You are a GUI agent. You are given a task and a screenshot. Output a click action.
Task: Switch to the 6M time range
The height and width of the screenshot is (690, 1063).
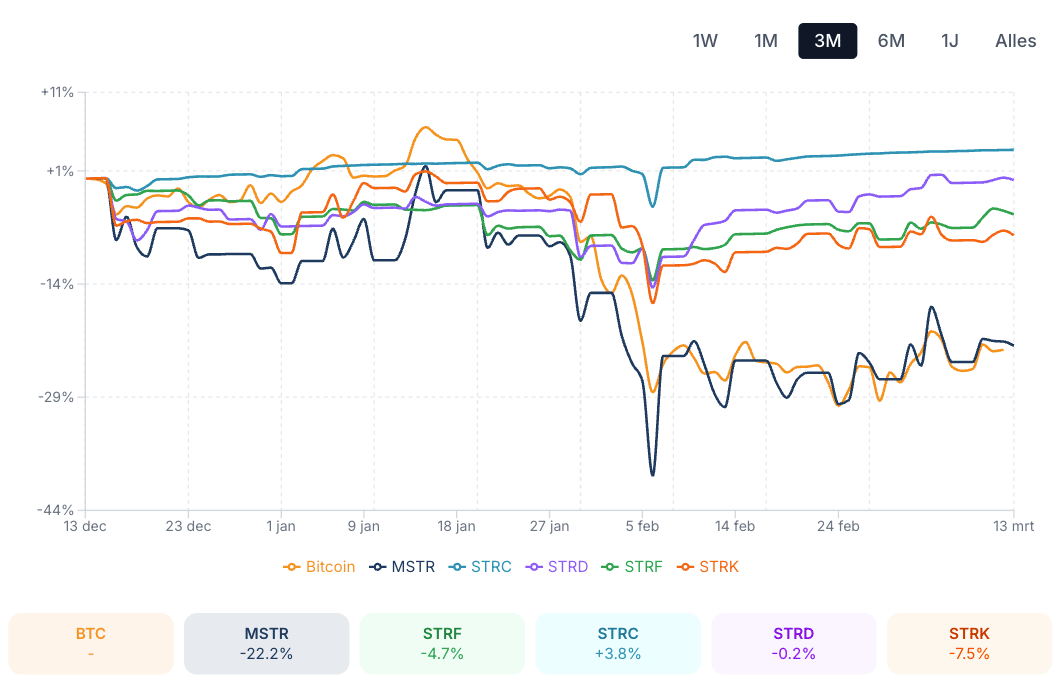pos(891,41)
